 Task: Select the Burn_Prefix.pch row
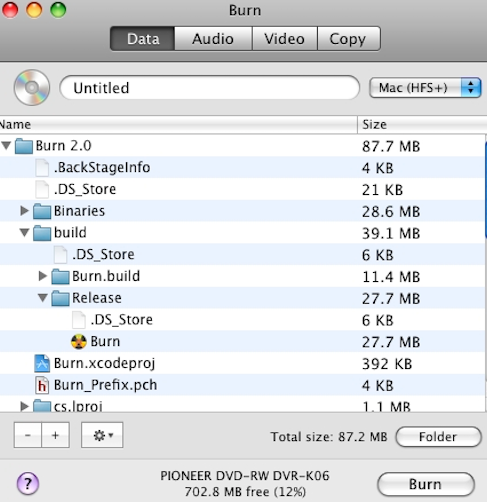[242, 385]
